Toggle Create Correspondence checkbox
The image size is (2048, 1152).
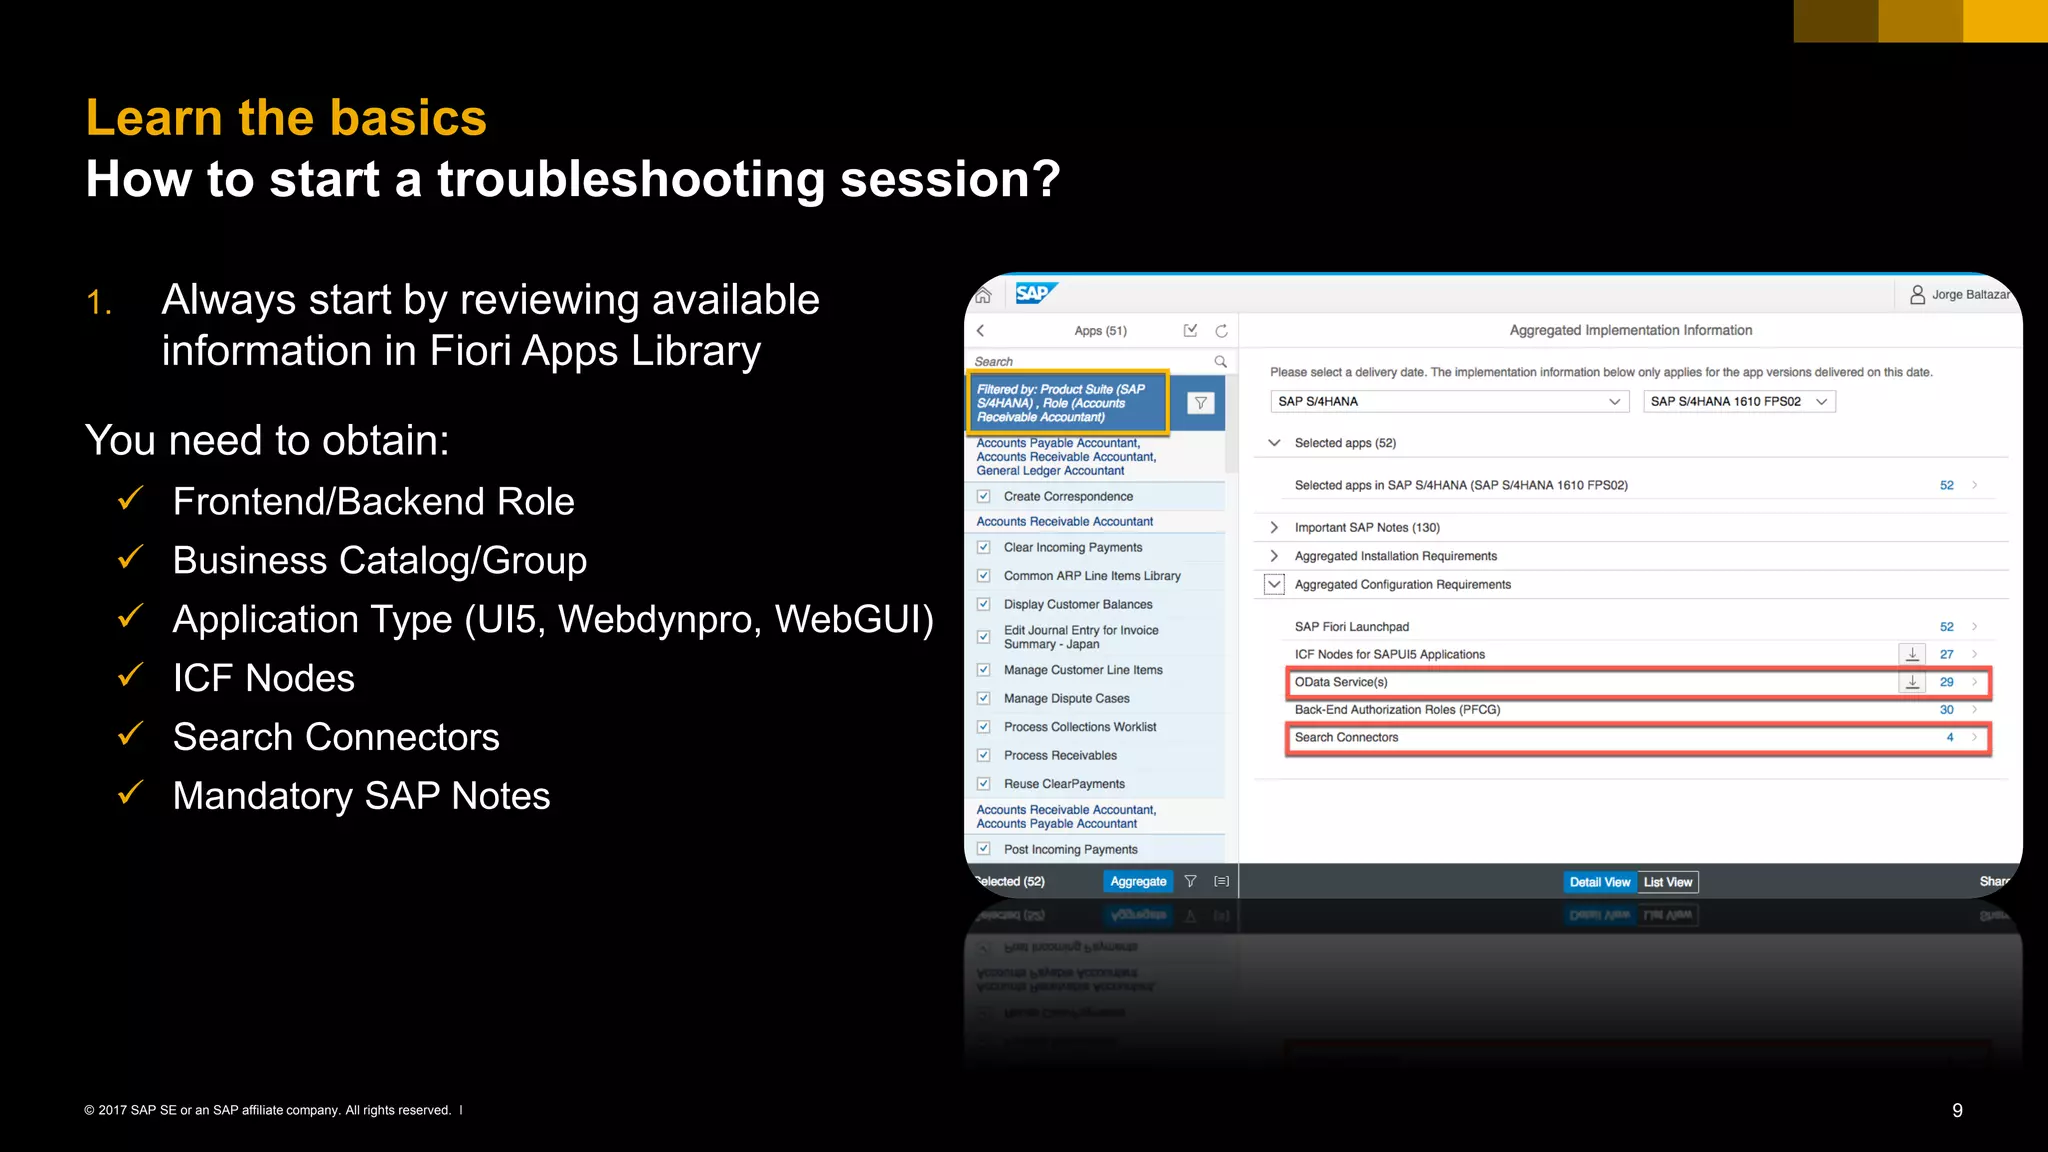pyautogui.click(x=984, y=496)
